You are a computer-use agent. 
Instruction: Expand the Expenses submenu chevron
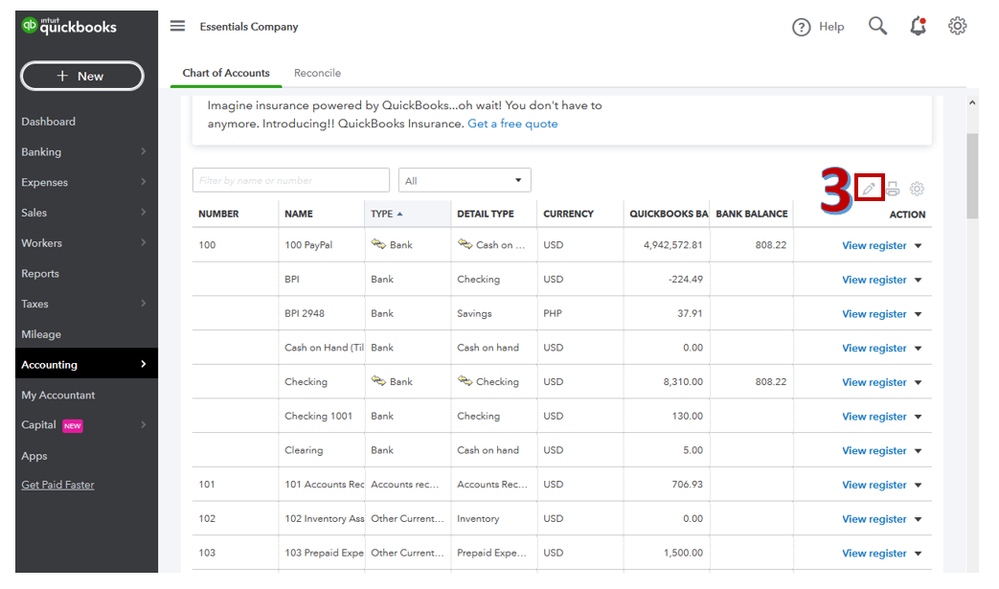143,182
